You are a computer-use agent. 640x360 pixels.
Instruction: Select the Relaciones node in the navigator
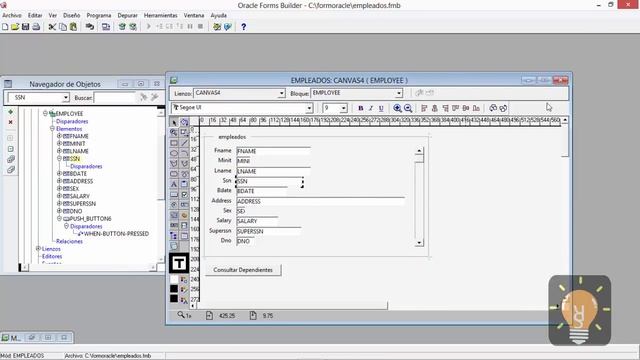[69, 241]
